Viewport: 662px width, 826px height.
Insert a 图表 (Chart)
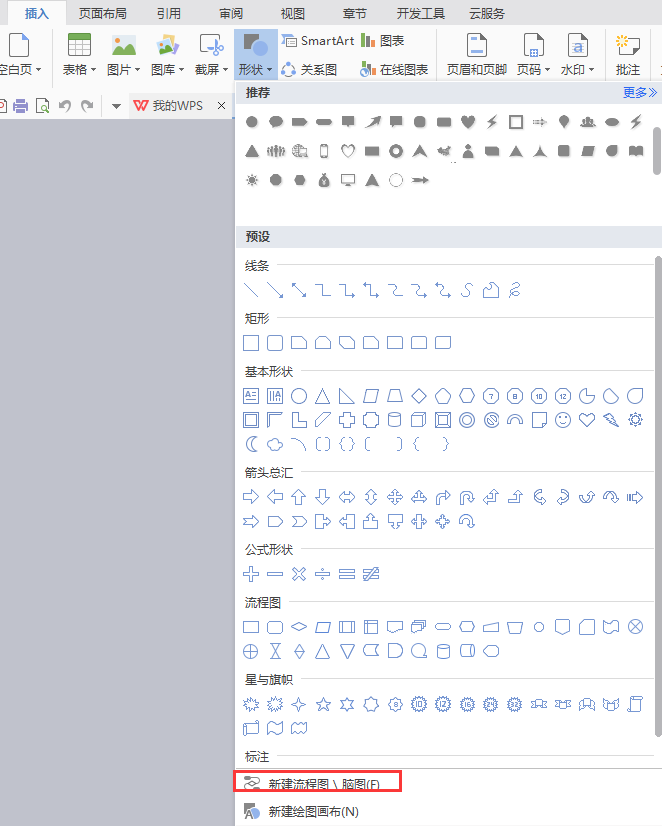coord(383,41)
